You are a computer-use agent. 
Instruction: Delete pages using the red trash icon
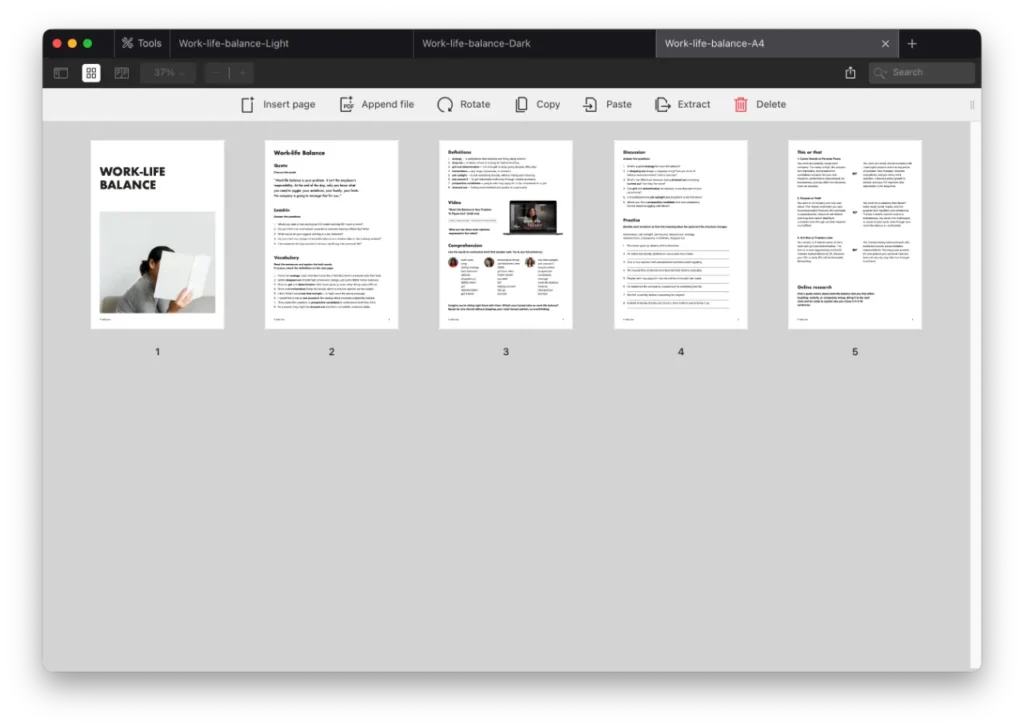(760, 104)
